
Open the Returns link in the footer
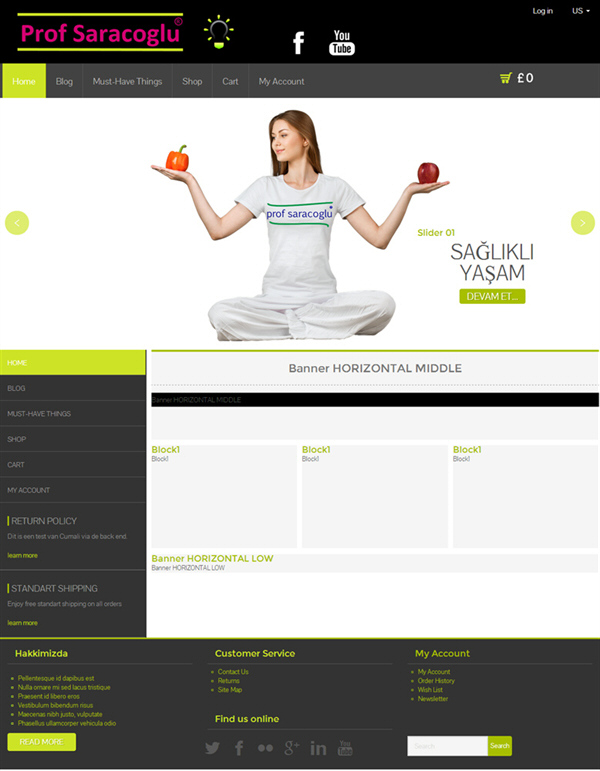pyautogui.click(x=229, y=681)
